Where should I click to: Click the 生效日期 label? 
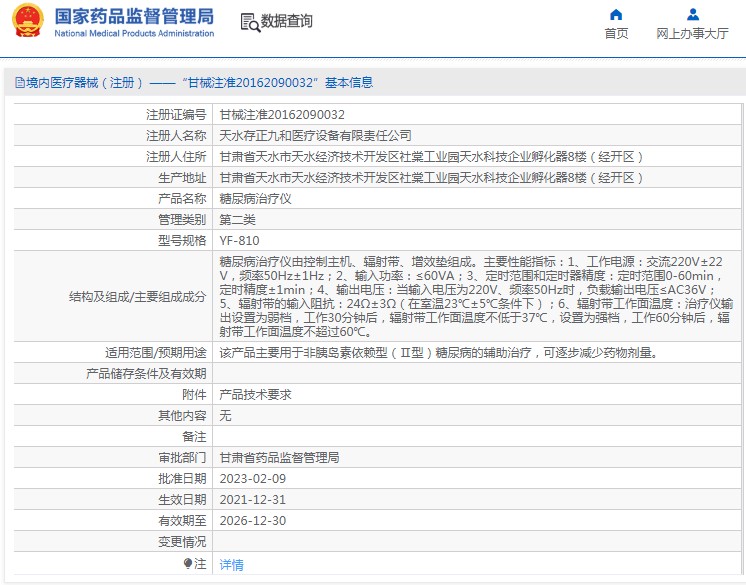tap(182, 499)
